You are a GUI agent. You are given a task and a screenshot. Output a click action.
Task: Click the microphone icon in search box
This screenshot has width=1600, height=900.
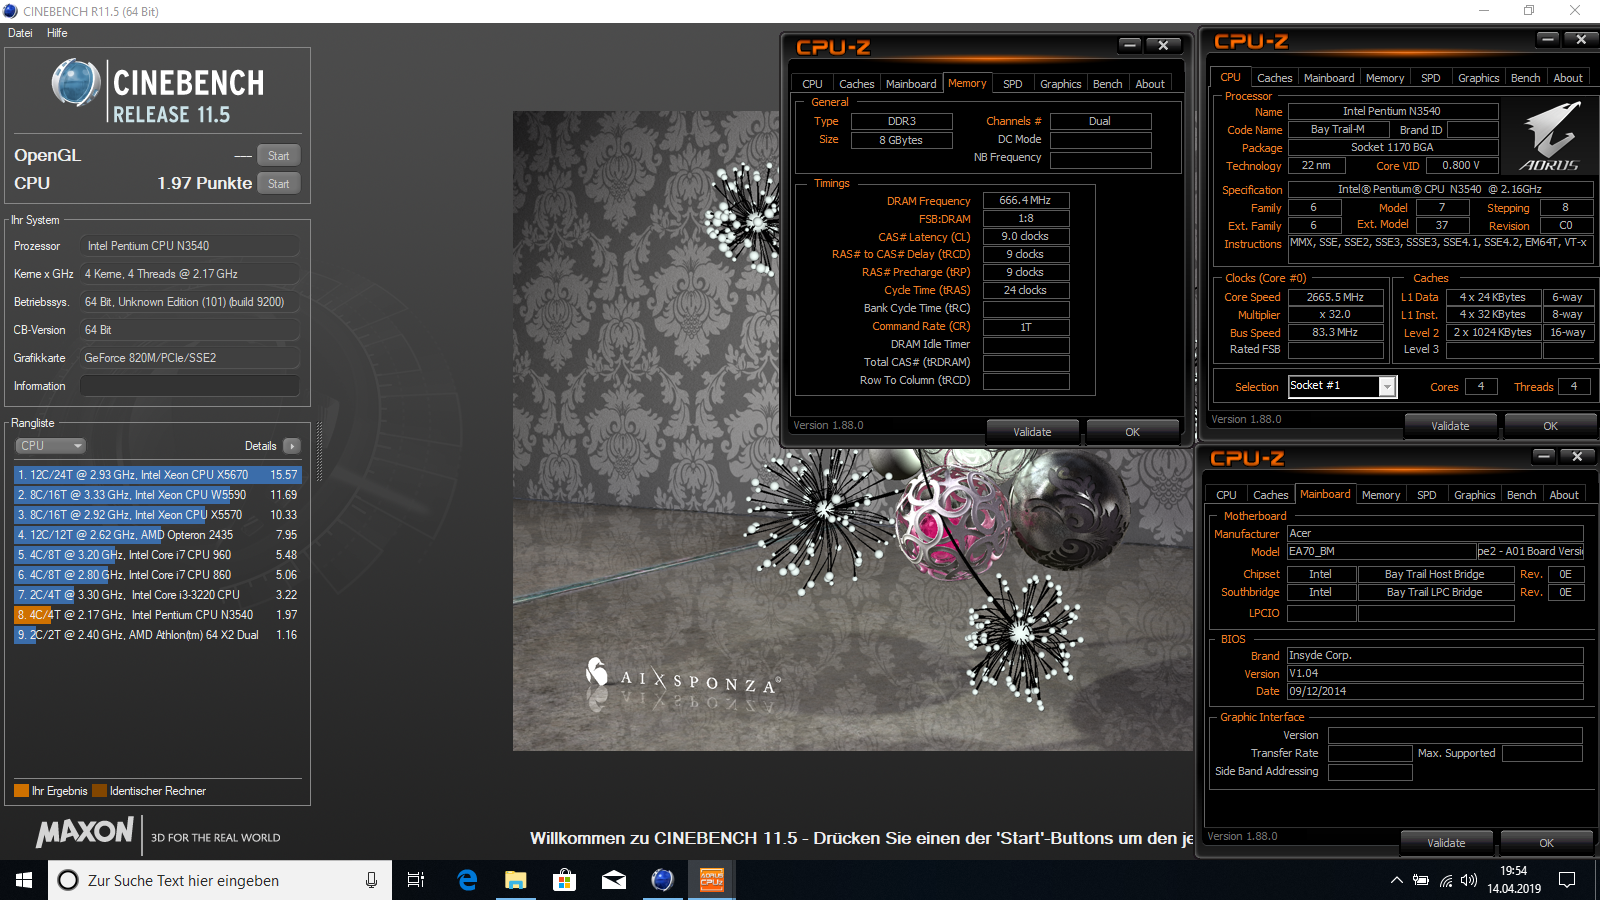(371, 880)
